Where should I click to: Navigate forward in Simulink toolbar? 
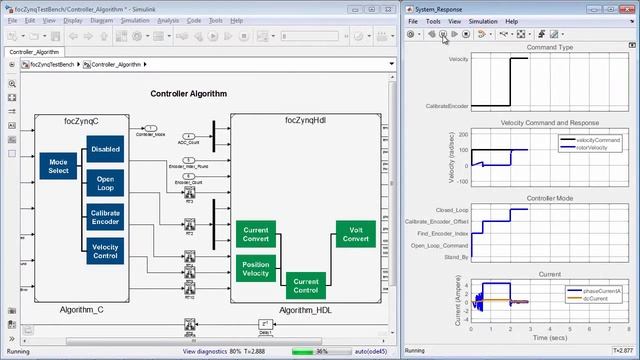[x=88, y=36]
